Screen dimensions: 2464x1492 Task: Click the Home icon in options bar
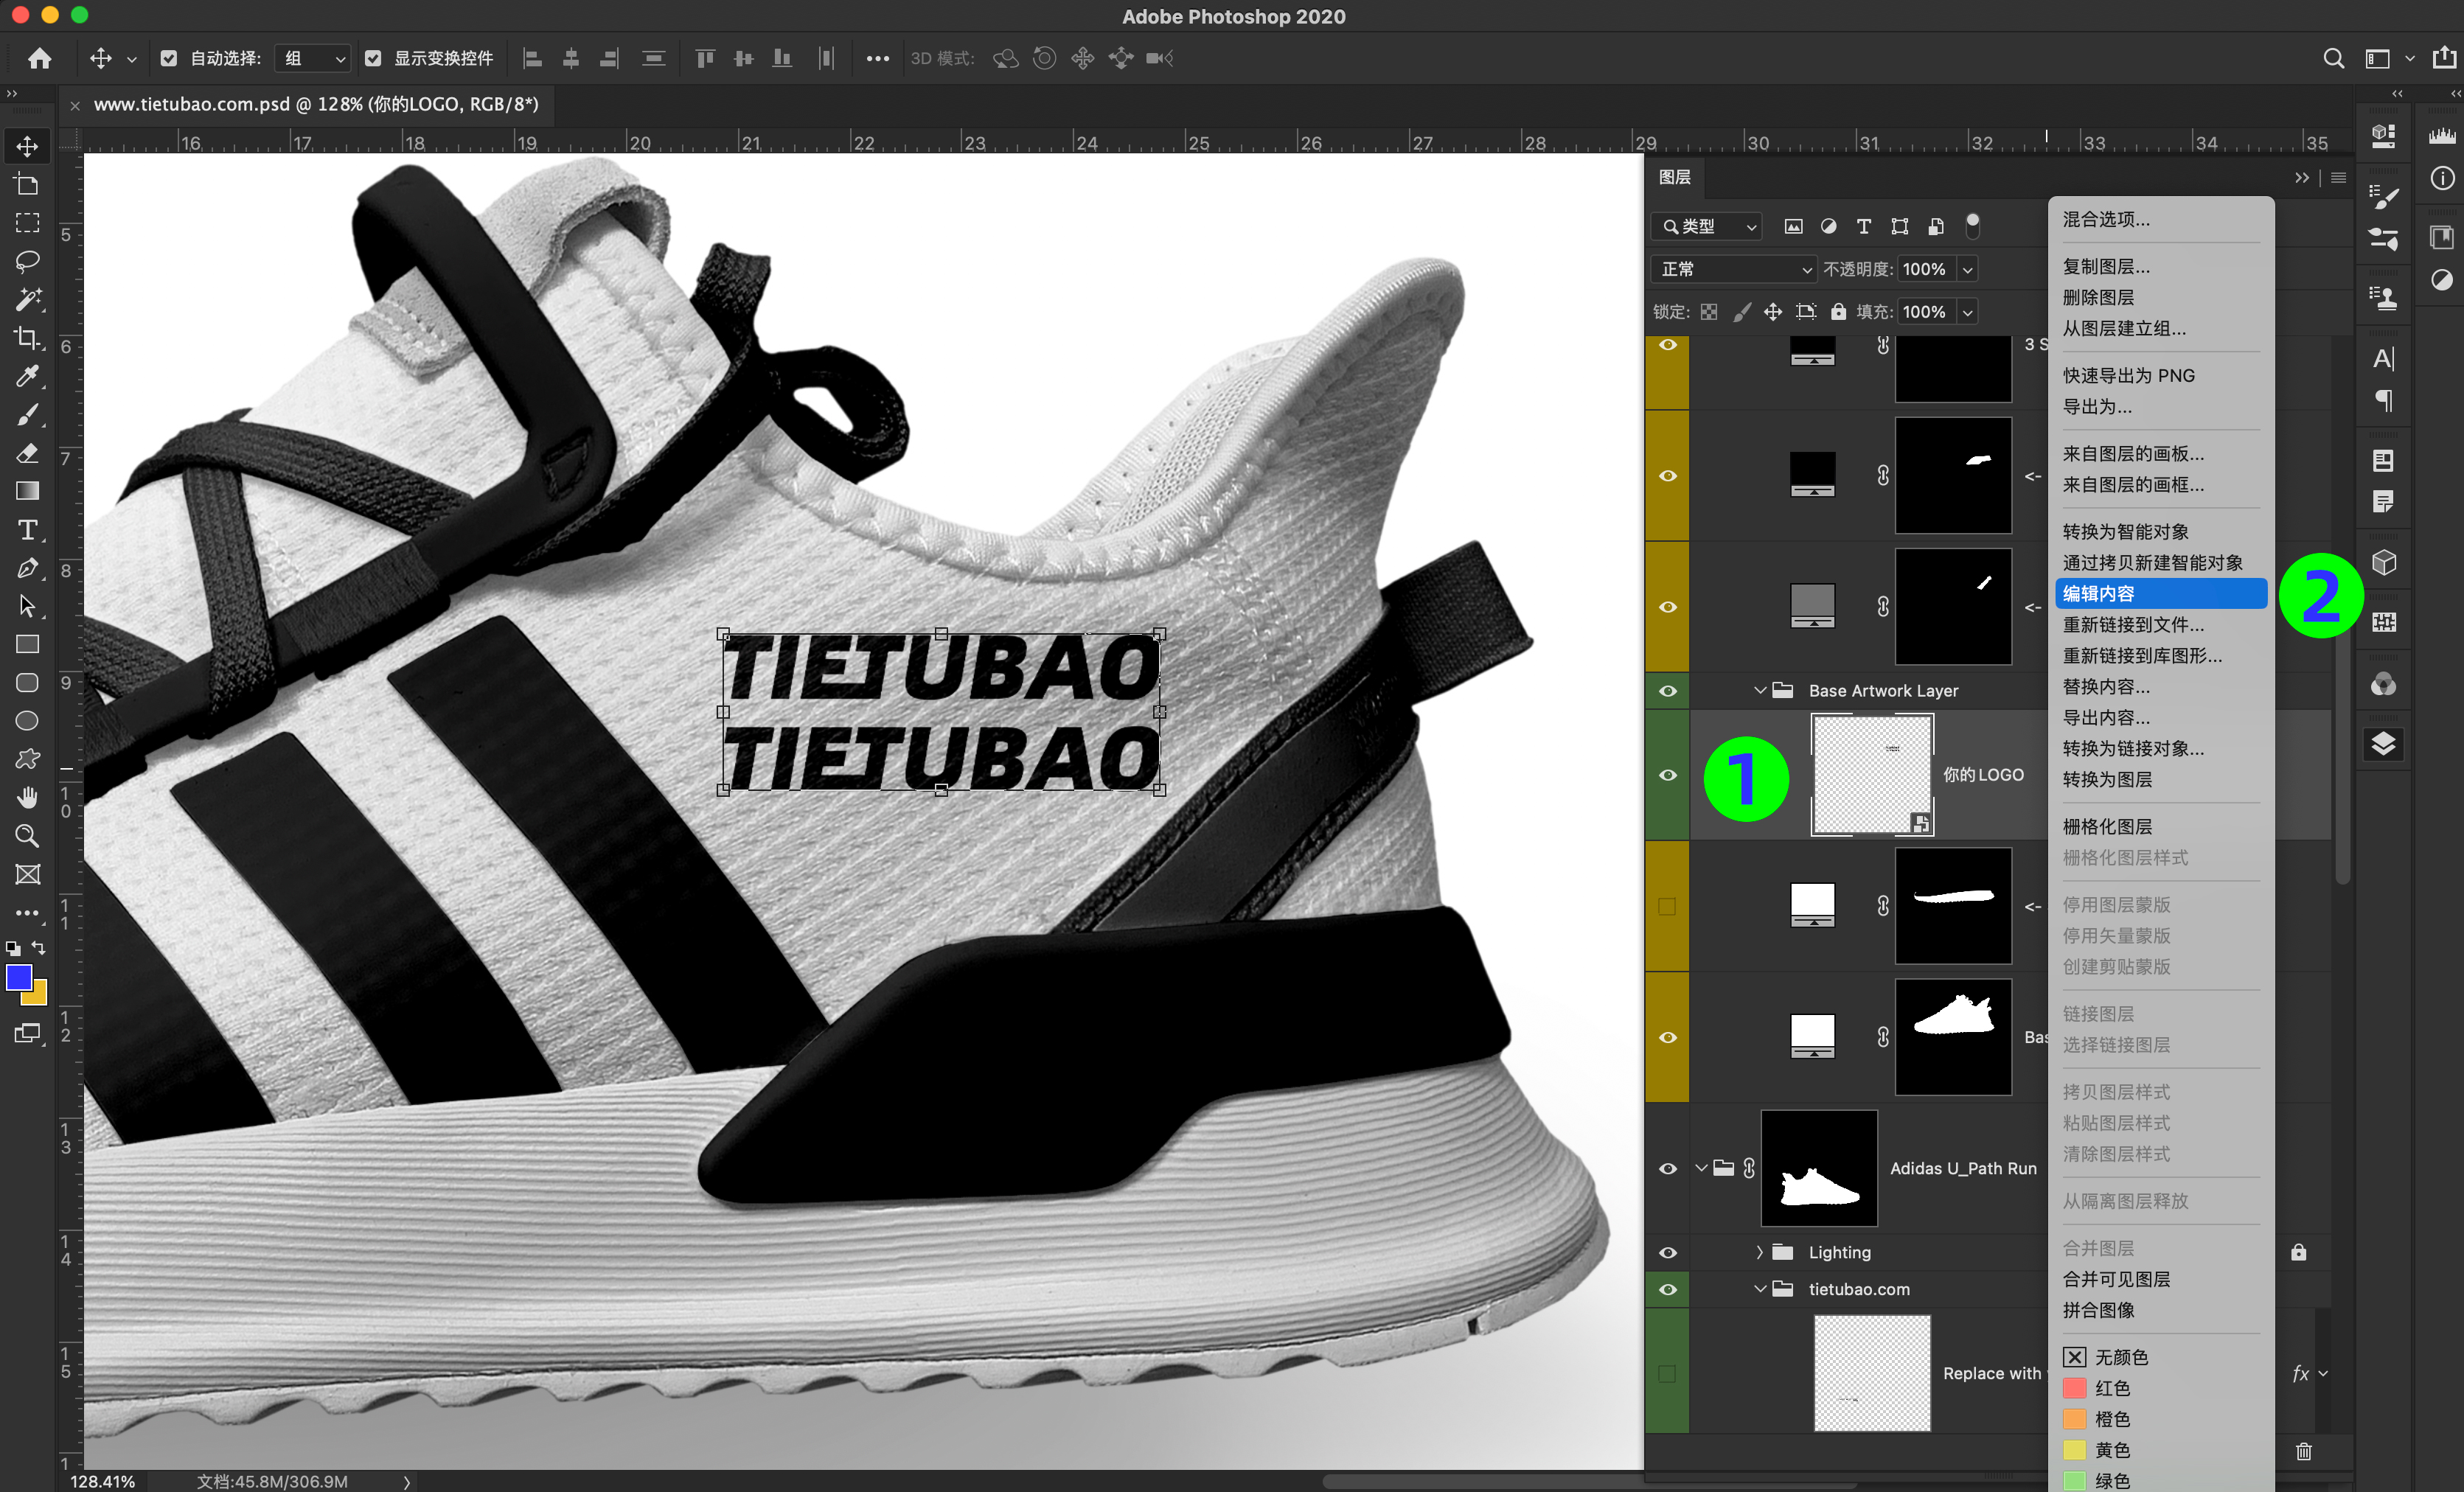pyautogui.click(x=39, y=58)
